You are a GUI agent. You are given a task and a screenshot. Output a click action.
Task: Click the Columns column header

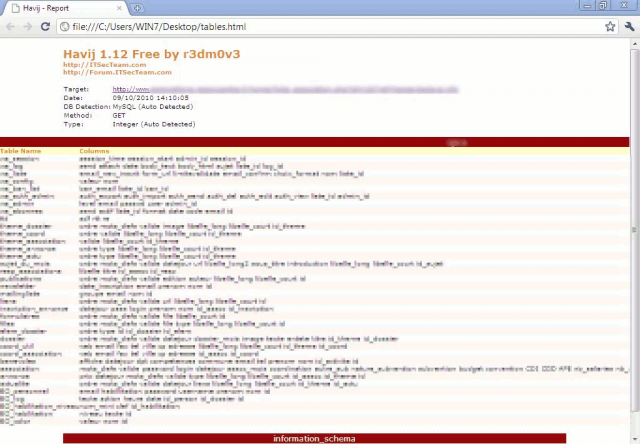coord(95,151)
